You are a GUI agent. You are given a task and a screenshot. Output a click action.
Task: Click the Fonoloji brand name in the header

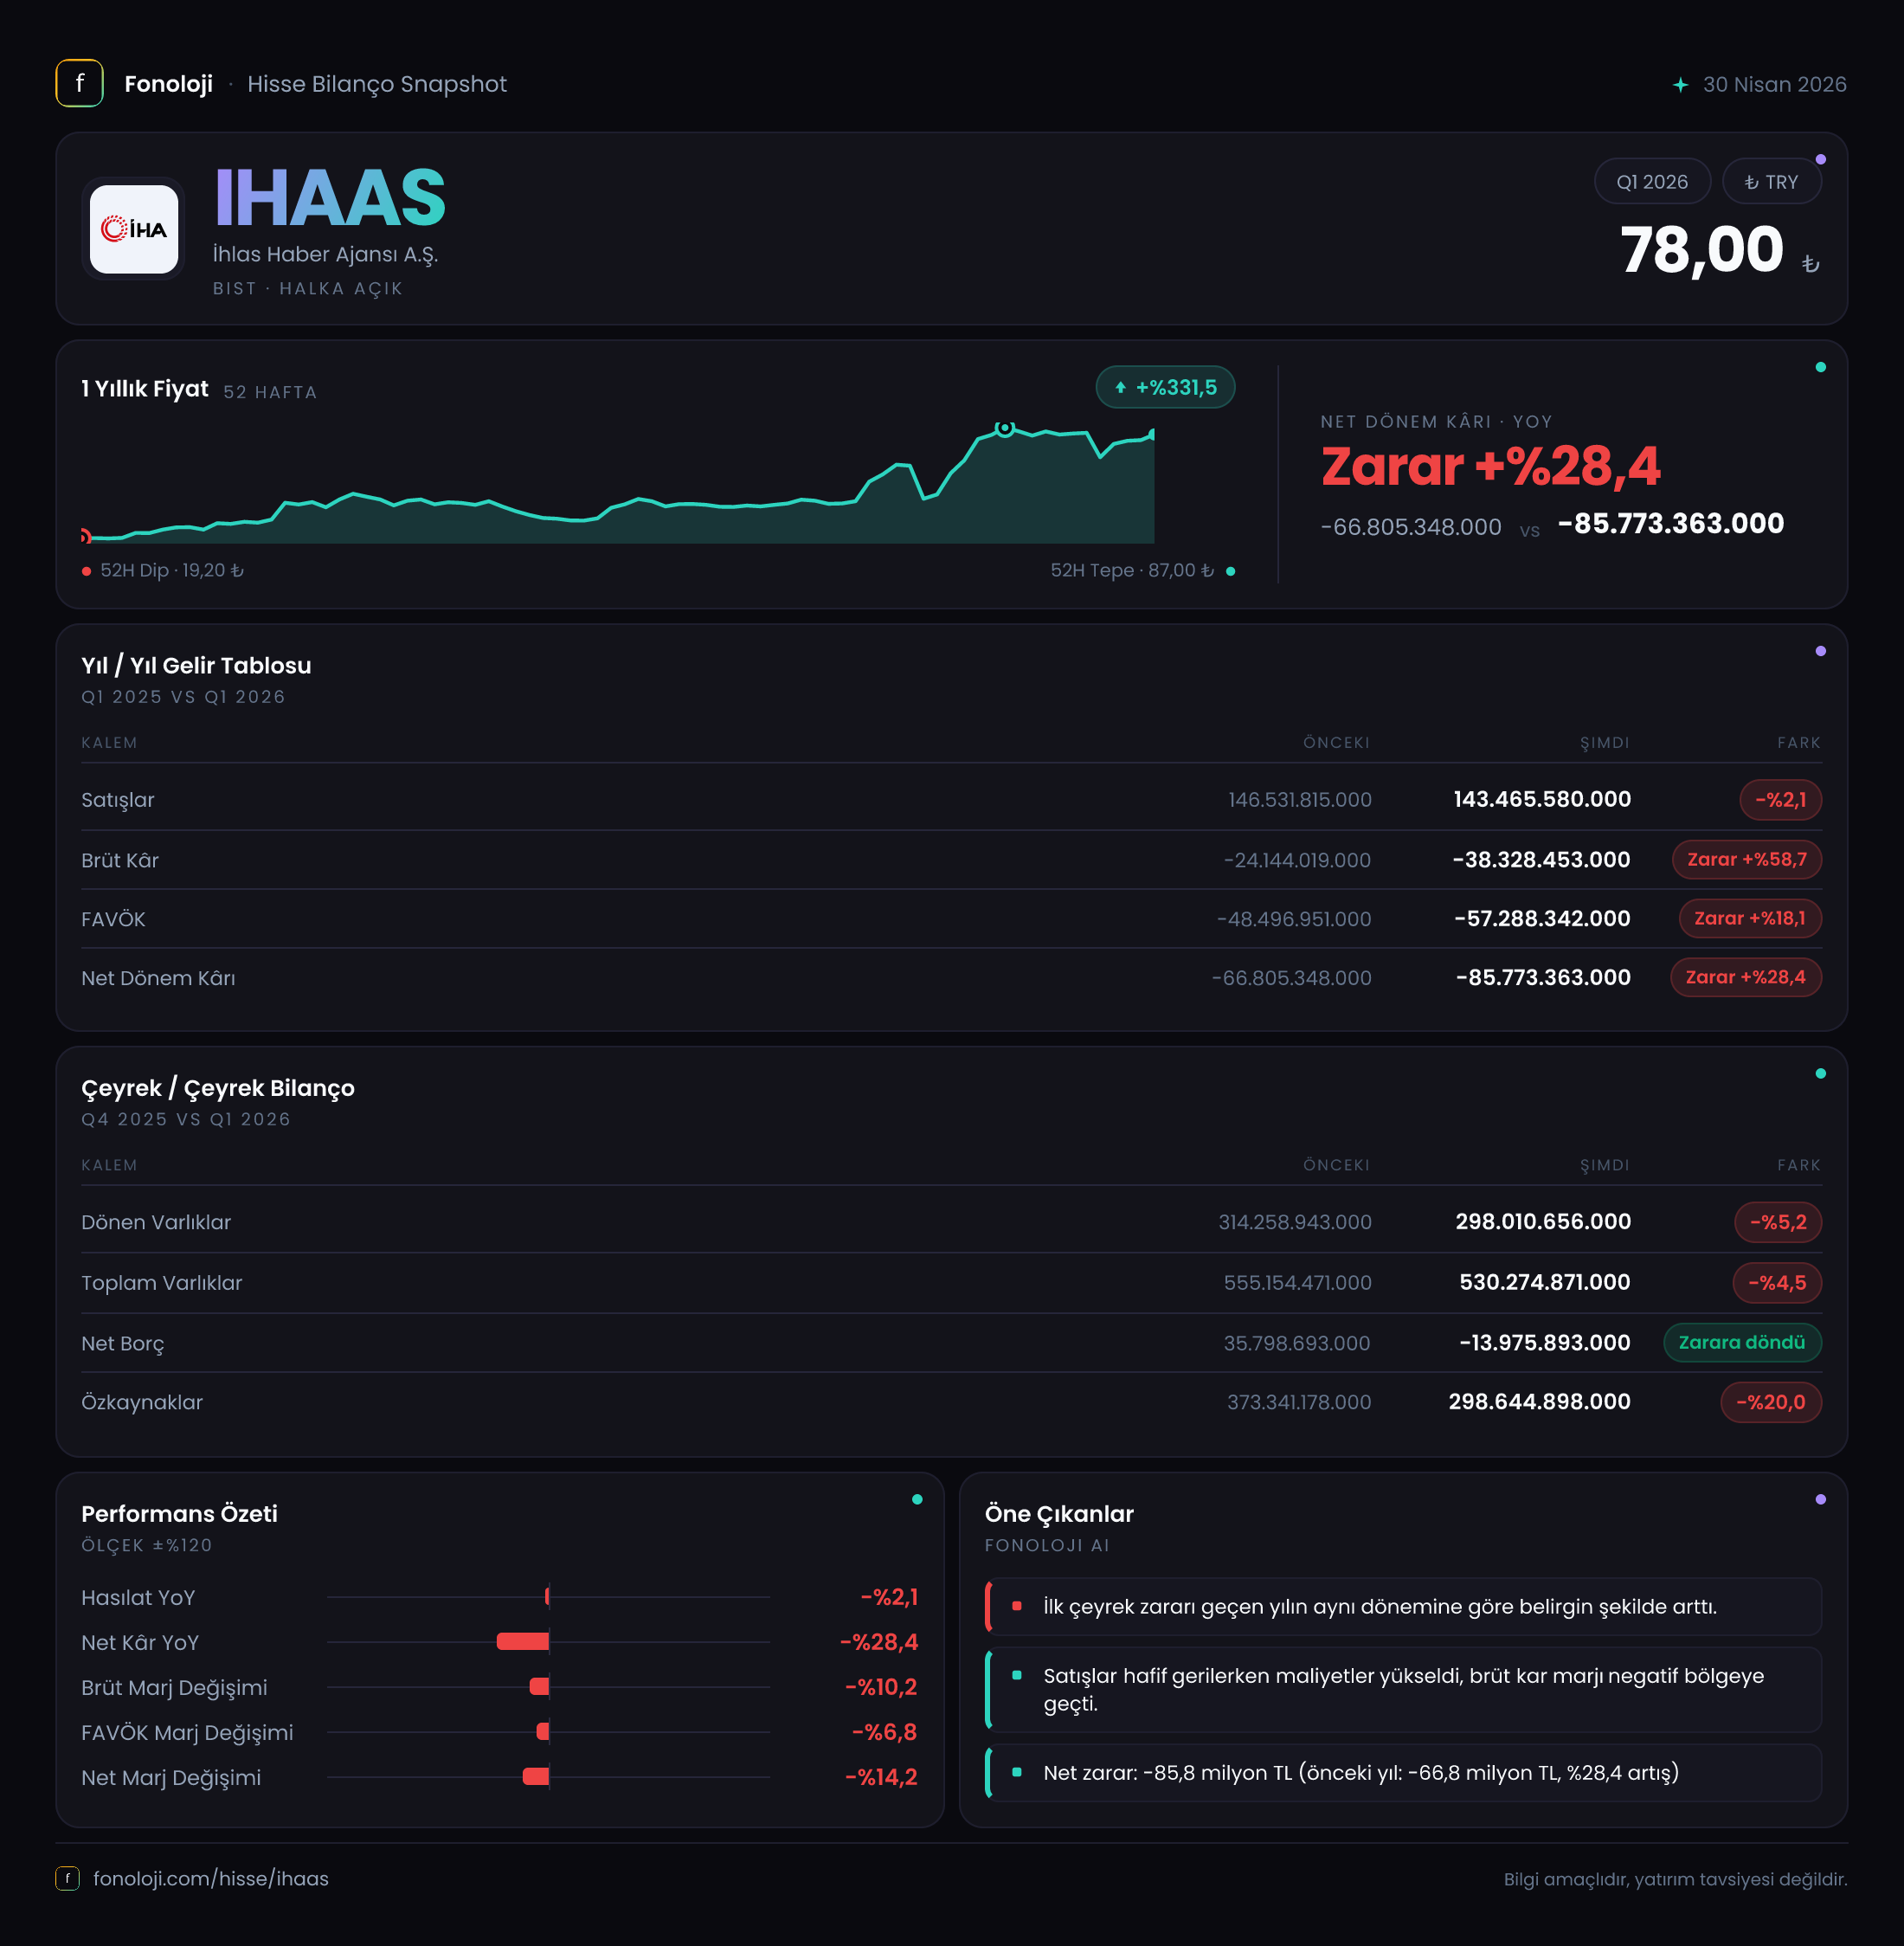[x=168, y=84]
